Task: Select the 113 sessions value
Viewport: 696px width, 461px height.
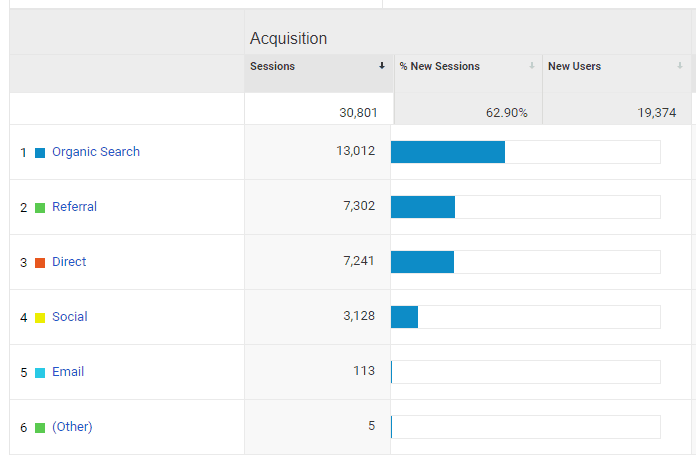Action: pos(364,371)
